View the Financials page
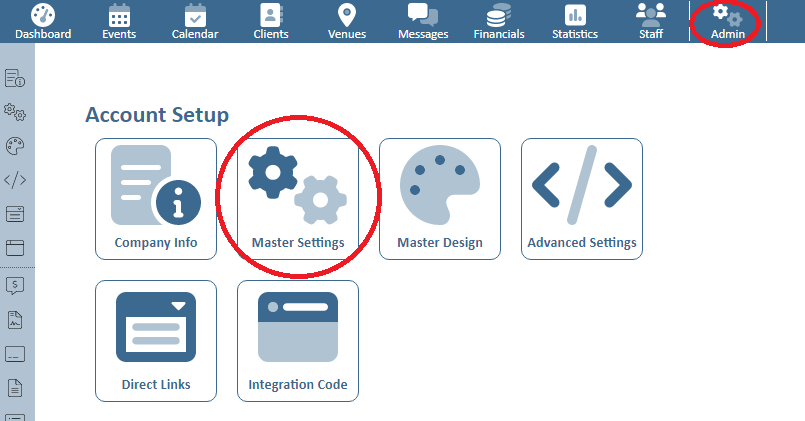Screen dimensions: 805x421 pyautogui.click(x=499, y=21)
